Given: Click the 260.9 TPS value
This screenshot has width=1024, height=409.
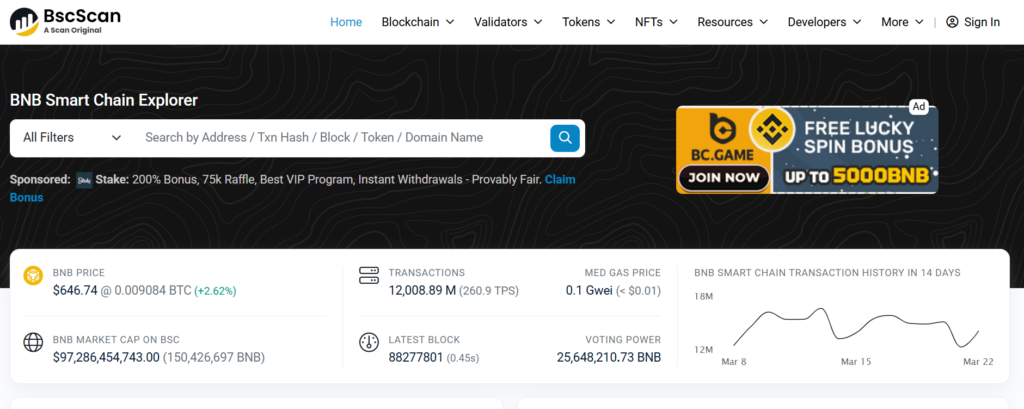Looking at the screenshot, I should [x=489, y=291].
